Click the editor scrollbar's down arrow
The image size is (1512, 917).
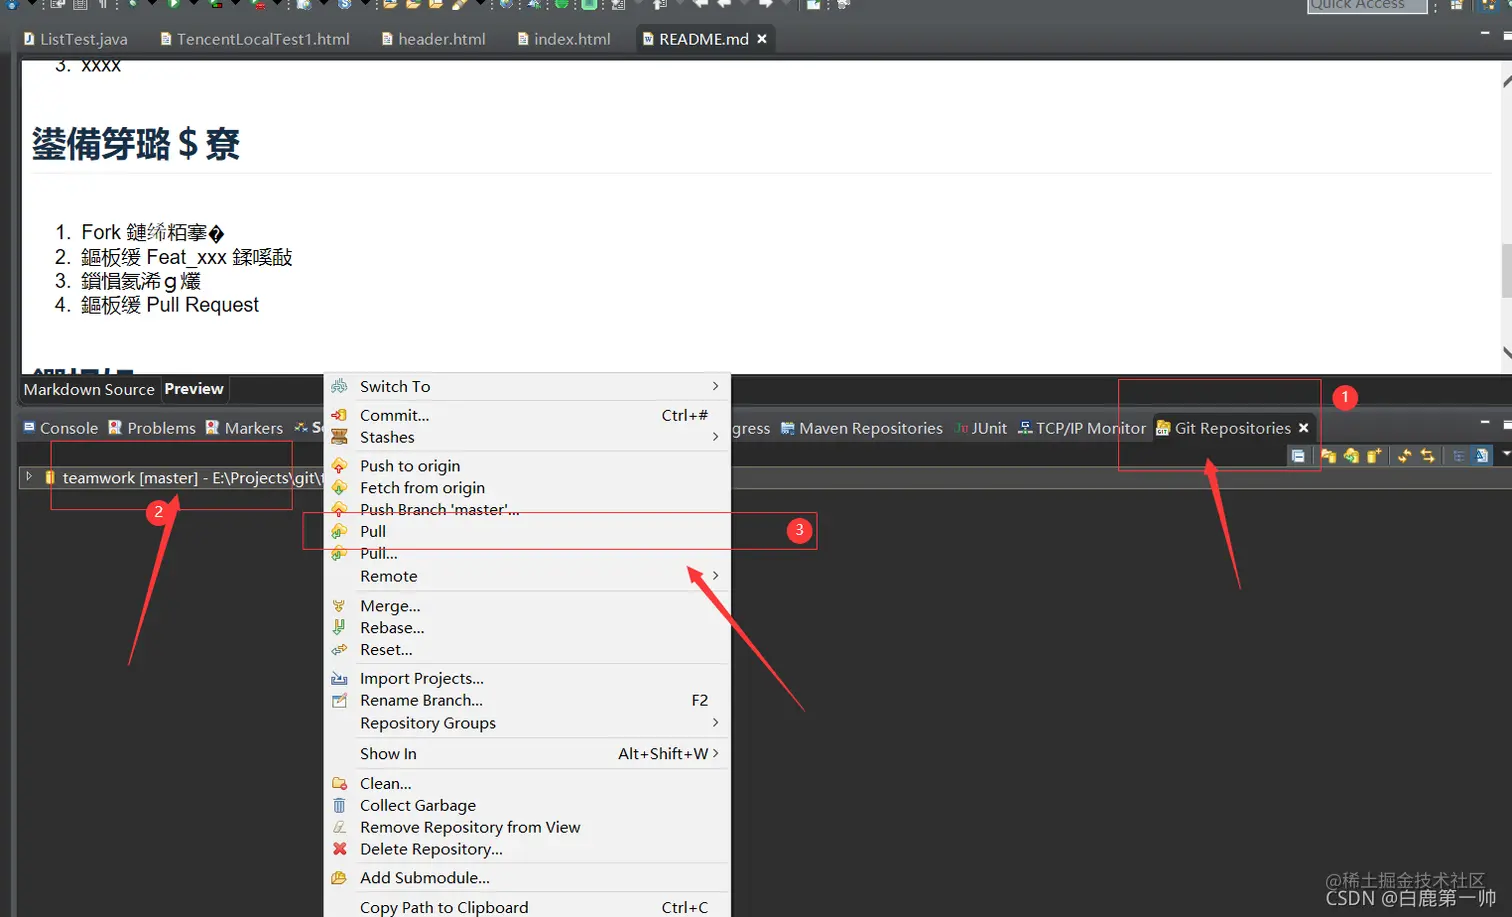[1506, 352]
